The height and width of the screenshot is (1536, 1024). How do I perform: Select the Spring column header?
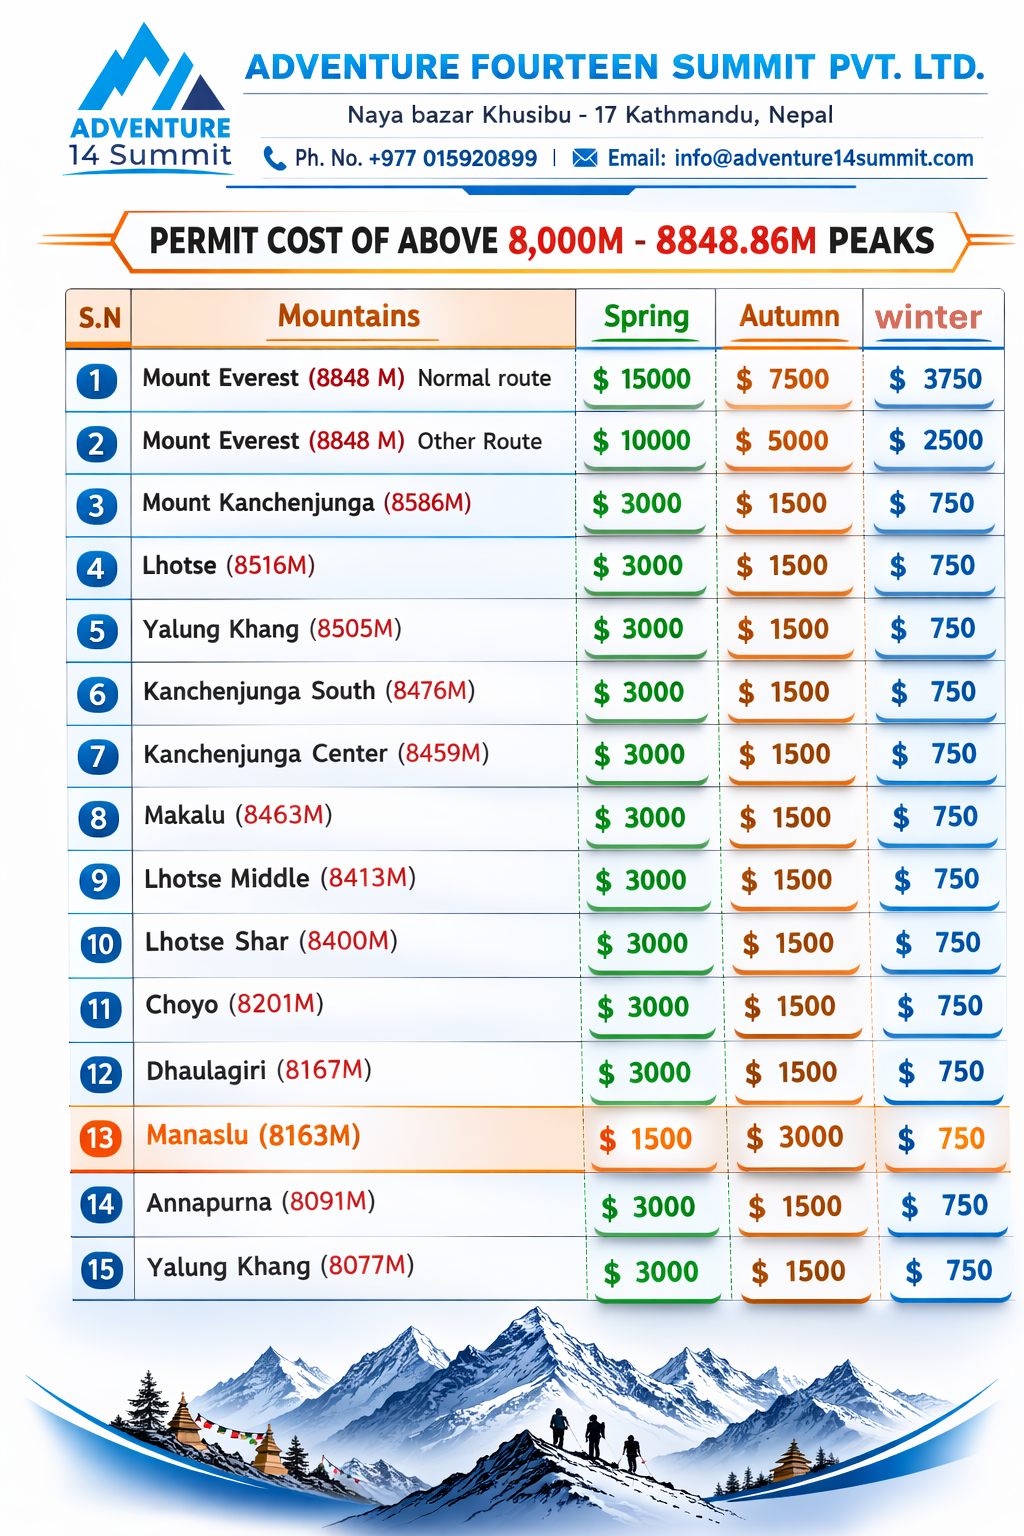pyautogui.click(x=646, y=317)
